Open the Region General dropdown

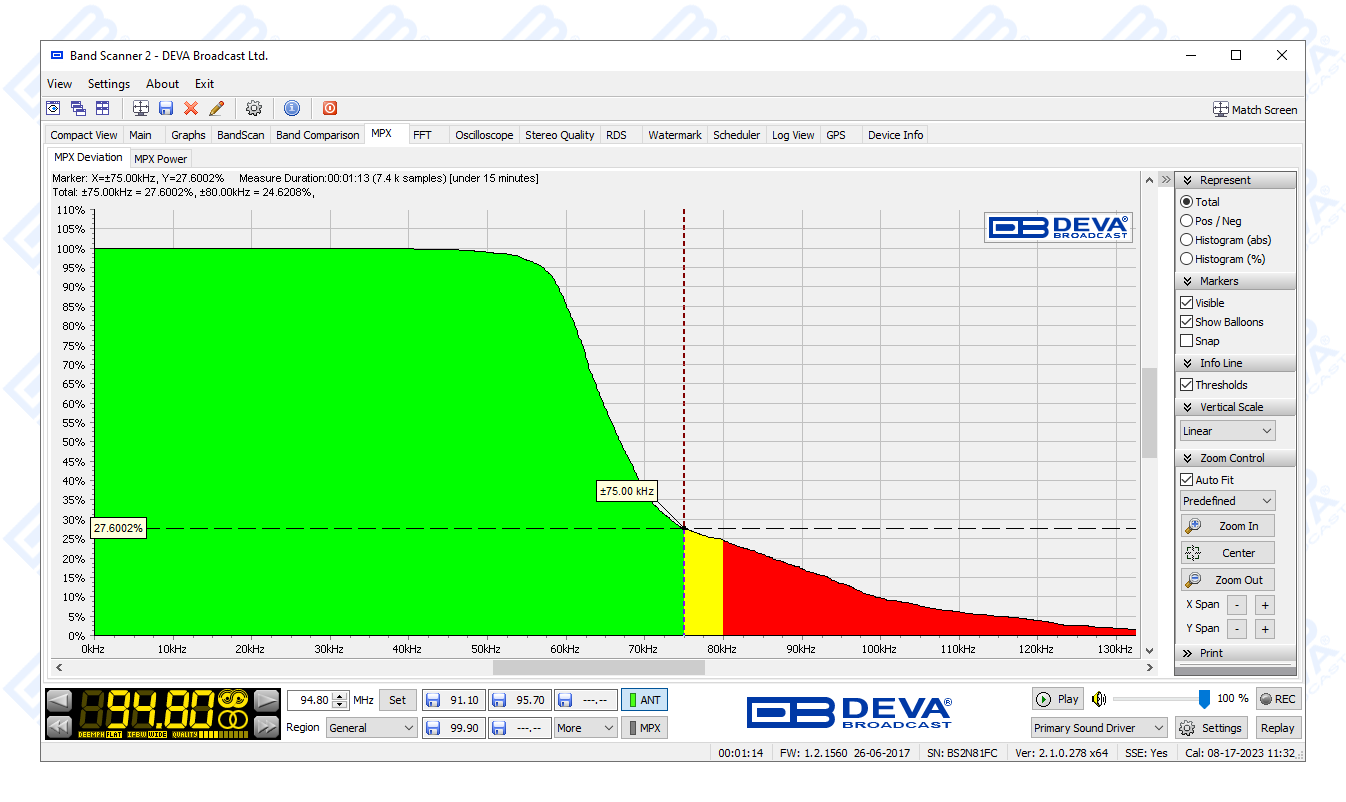(x=371, y=728)
